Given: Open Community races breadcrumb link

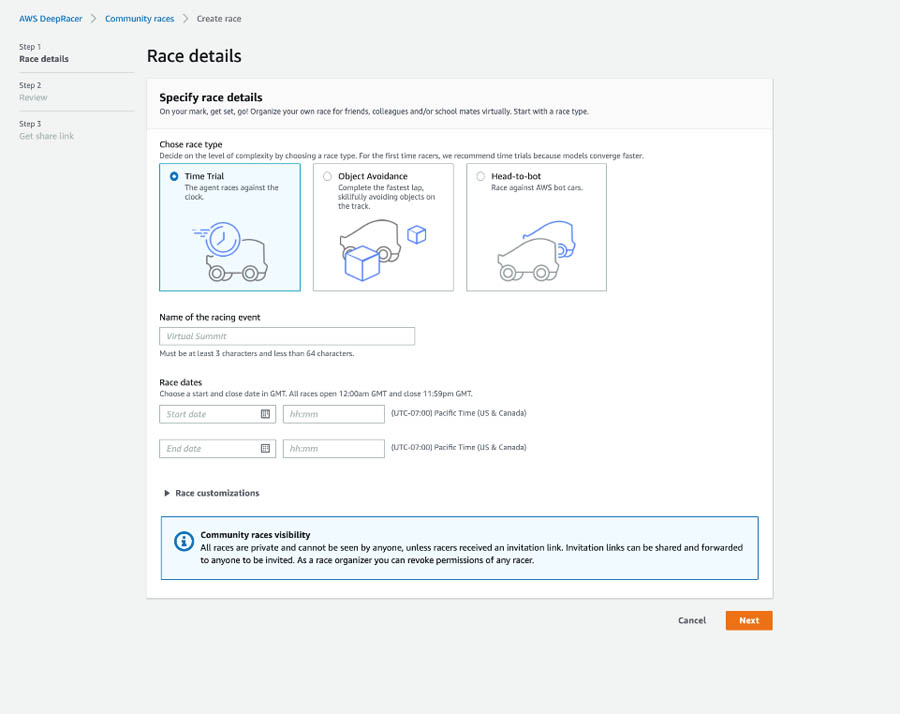Looking at the screenshot, I should (139, 18).
